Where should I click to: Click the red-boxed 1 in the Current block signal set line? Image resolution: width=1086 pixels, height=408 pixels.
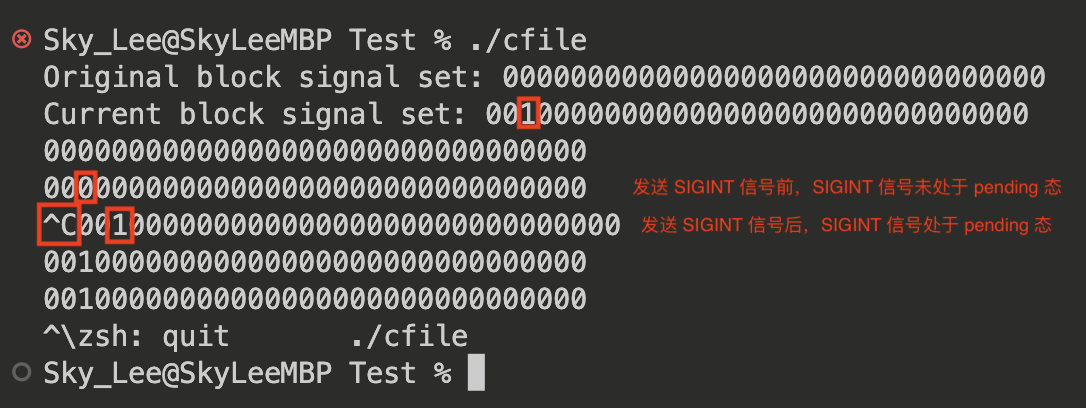point(529,114)
